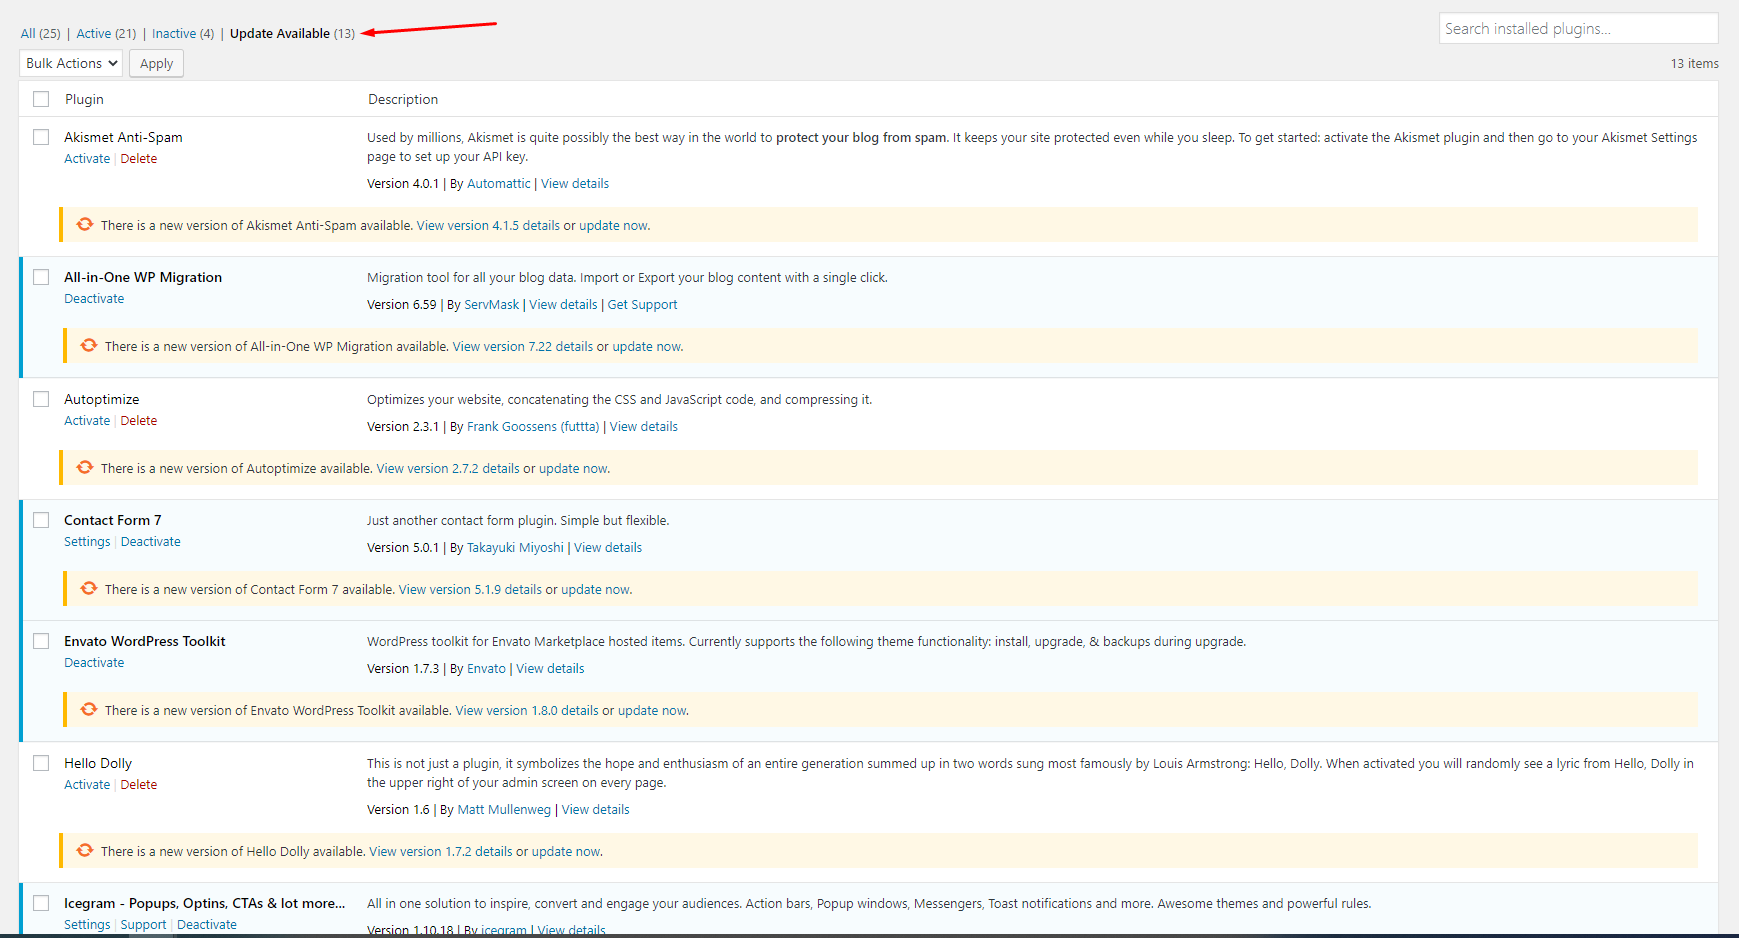Screen dimensions: 1739x938
Task: Tick the Envato WordPress Toolkit checkbox
Action: point(41,641)
